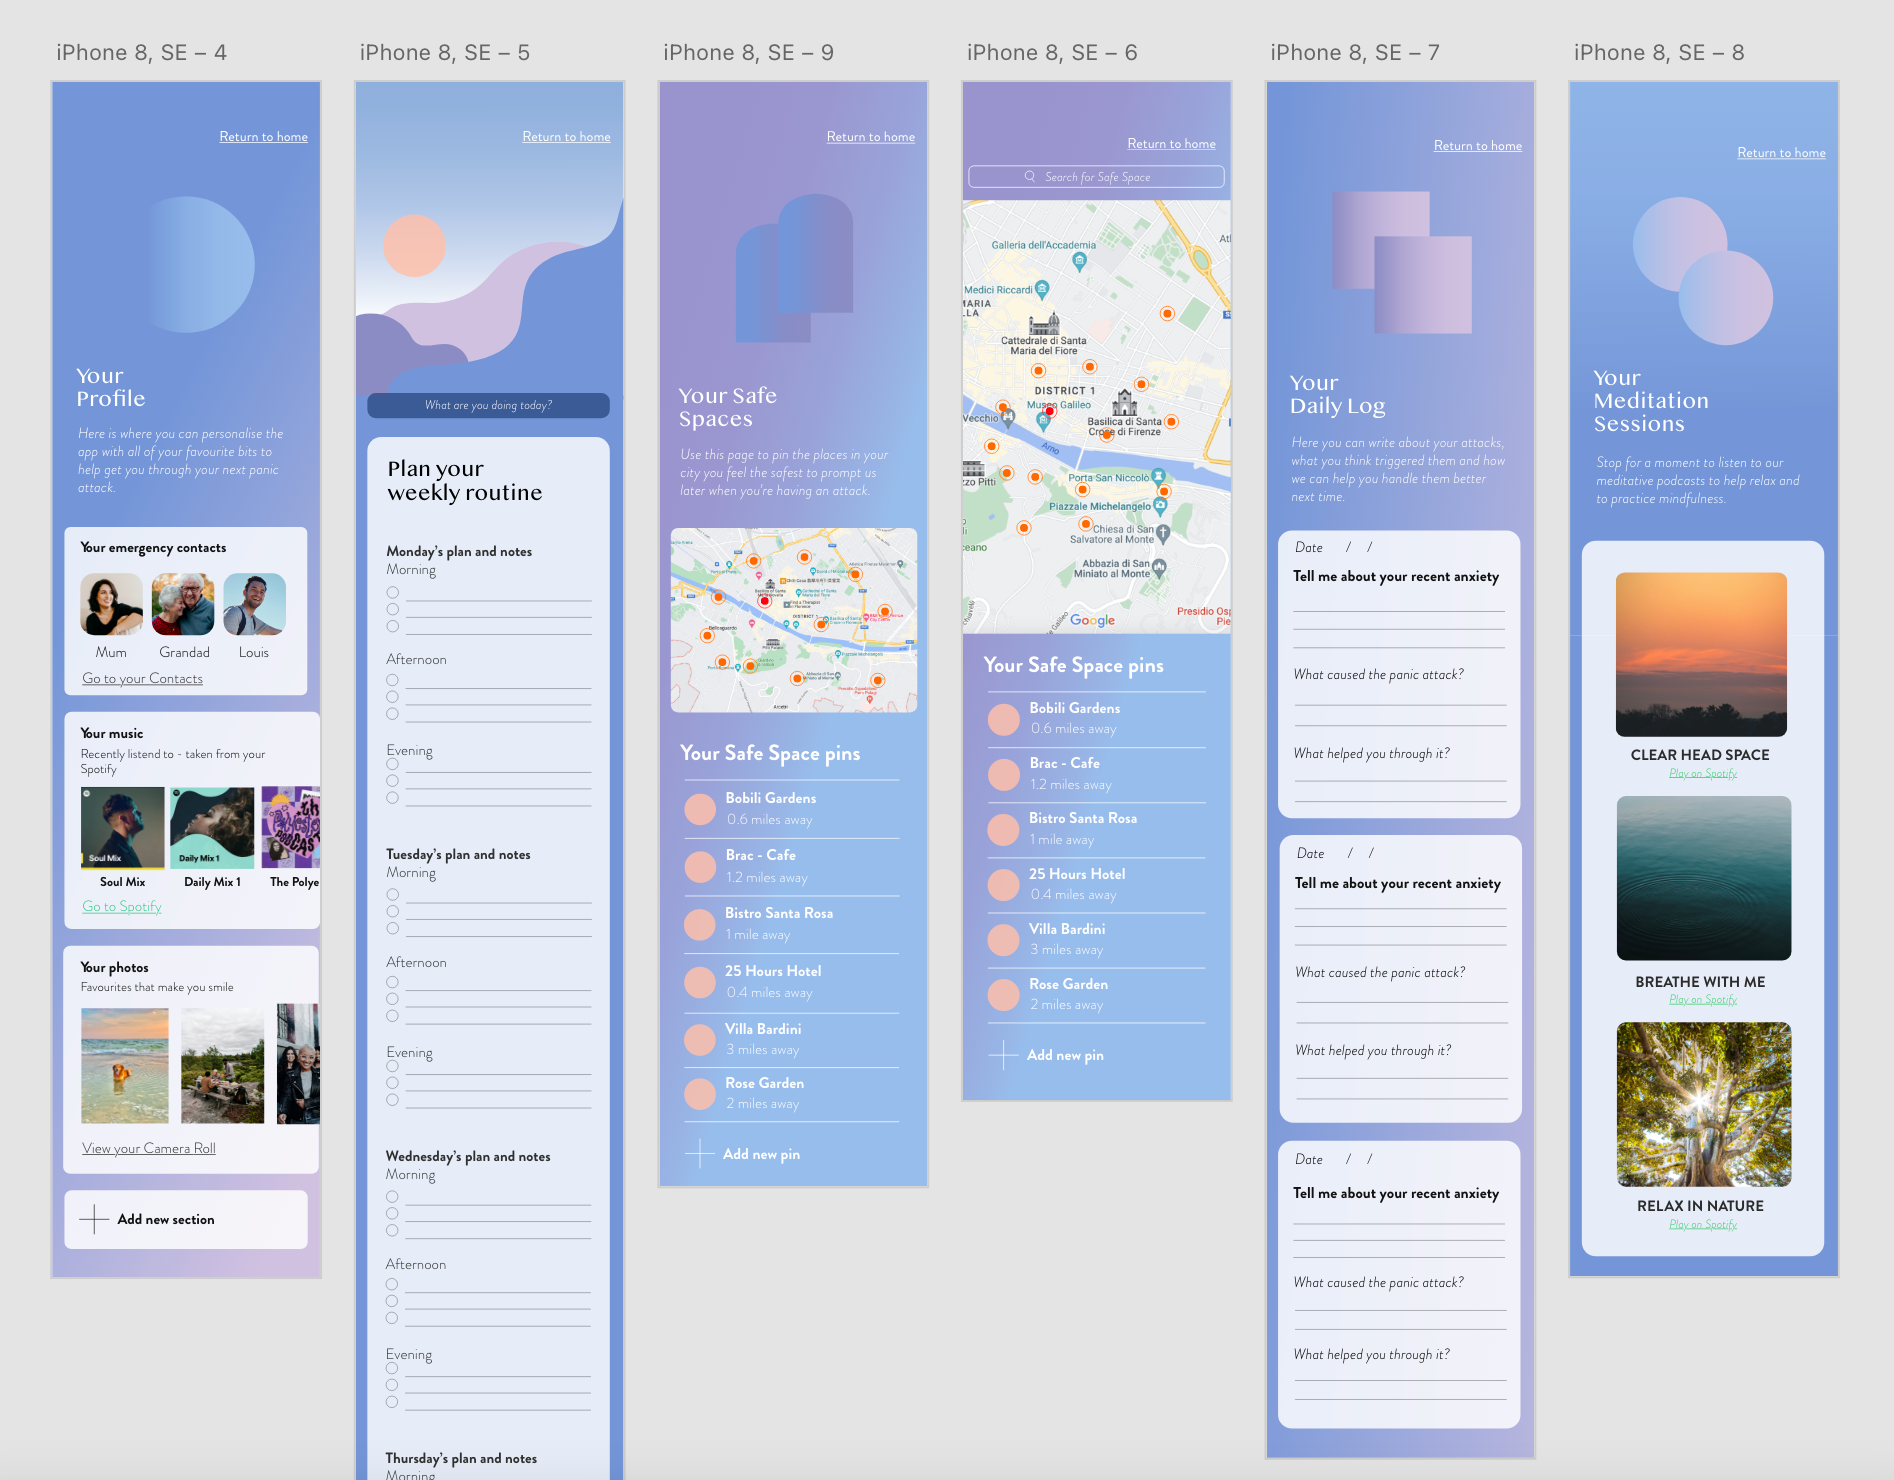This screenshot has width=1894, height=1480.
Task: Select first Wednesday Morning radio circle
Action: [x=393, y=1198]
